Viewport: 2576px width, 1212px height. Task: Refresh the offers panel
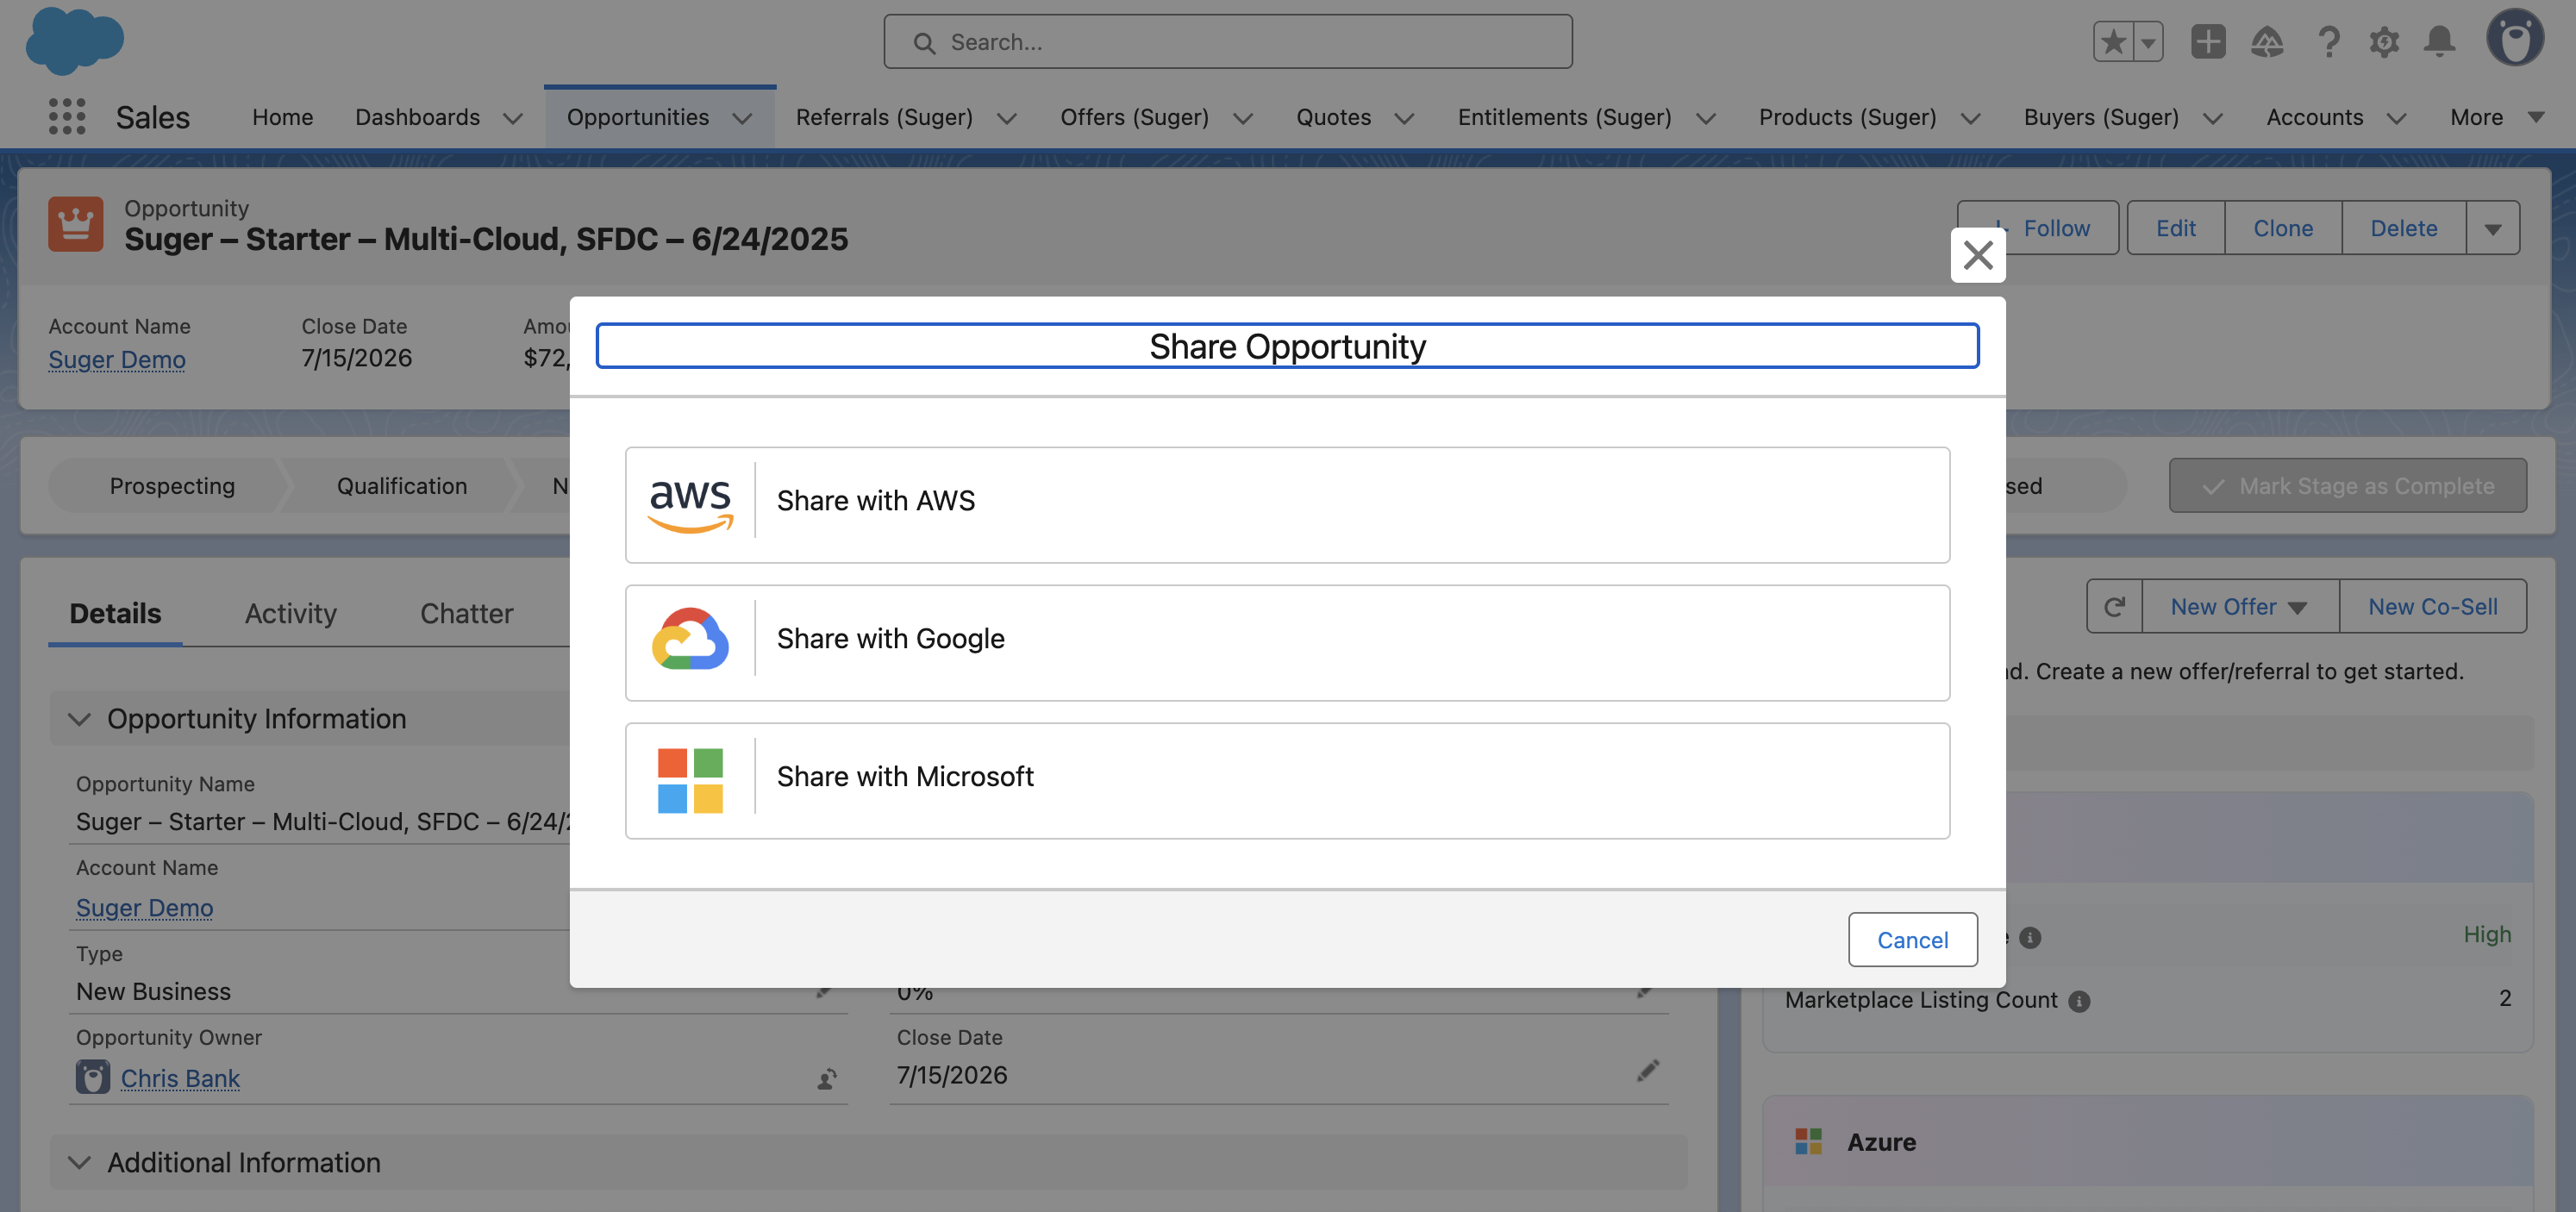[2114, 606]
